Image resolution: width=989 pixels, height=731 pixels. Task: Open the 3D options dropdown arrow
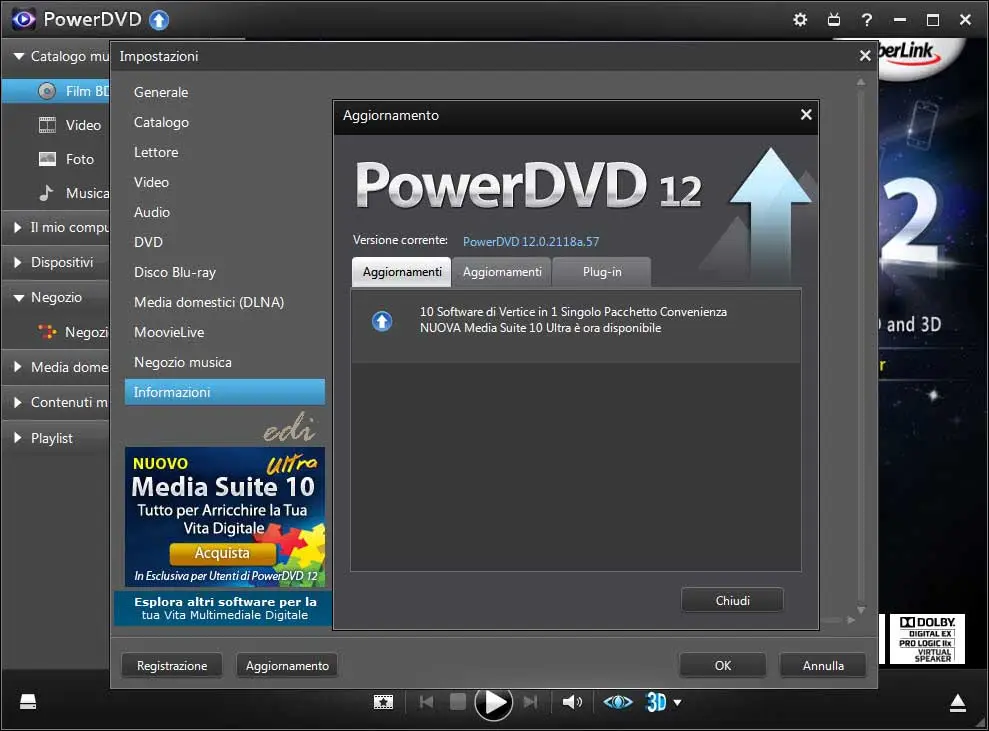coord(677,703)
